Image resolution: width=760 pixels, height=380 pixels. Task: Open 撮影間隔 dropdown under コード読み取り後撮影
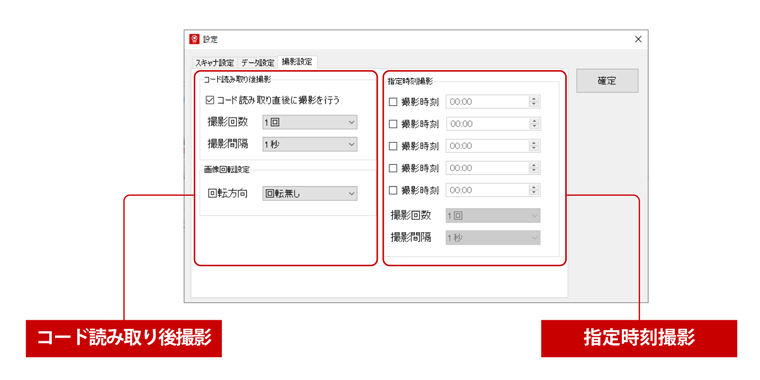point(310,144)
